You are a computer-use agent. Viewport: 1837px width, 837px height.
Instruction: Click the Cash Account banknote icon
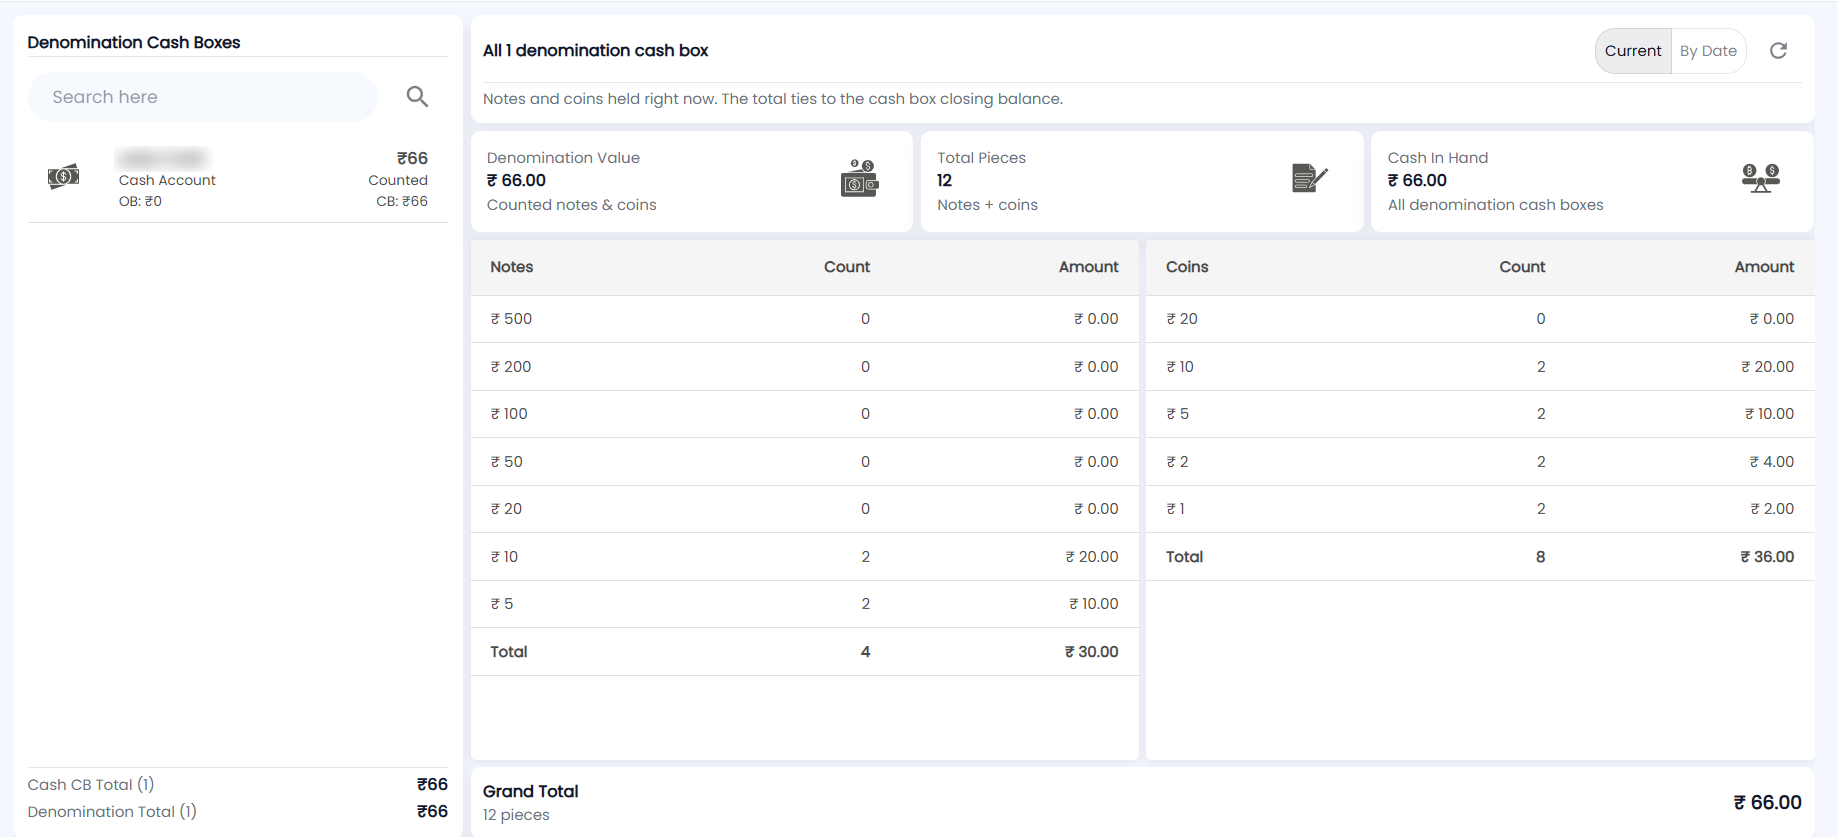[x=63, y=177]
